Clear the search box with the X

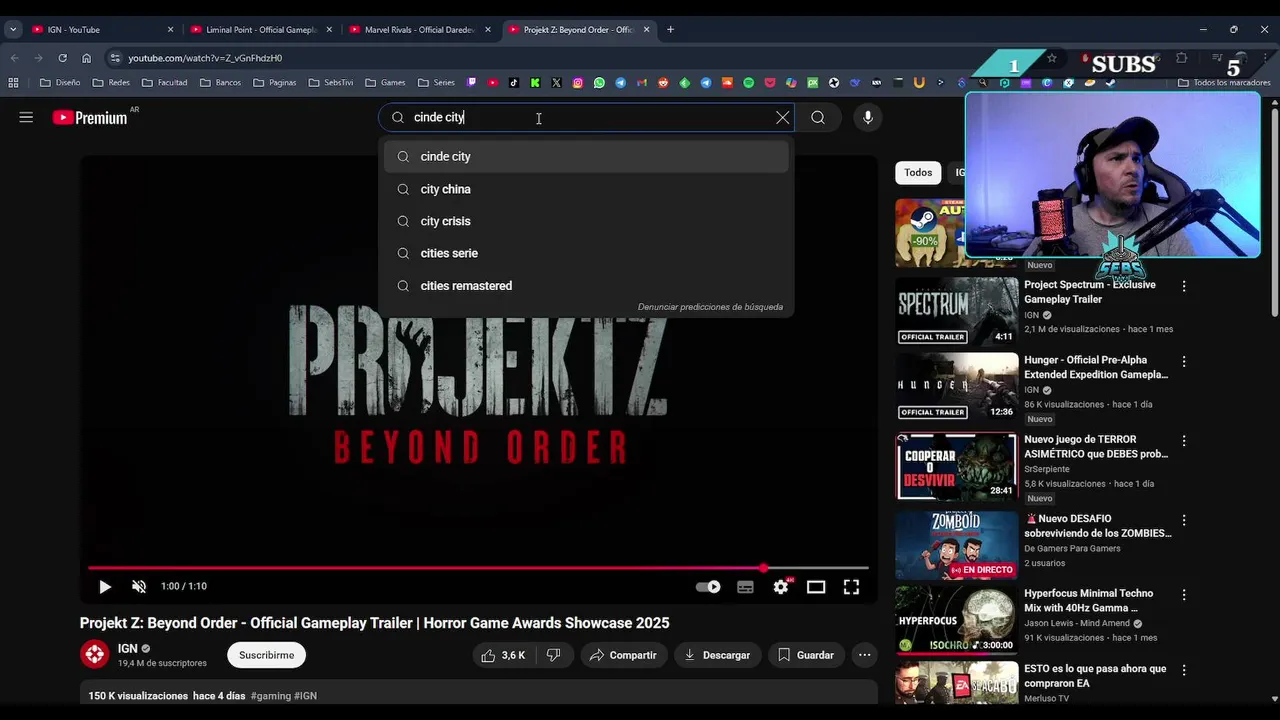coord(782,117)
